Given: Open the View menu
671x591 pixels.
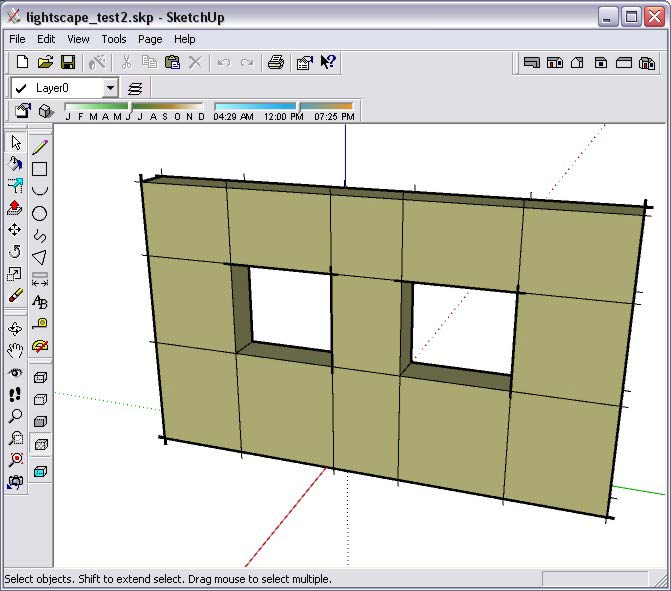Looking at the screenshot, I should pos(78,39).
